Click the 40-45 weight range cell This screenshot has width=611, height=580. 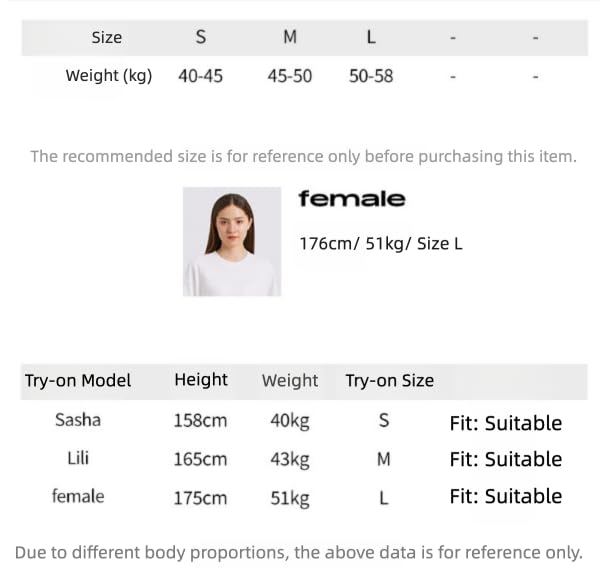point(201,75)
